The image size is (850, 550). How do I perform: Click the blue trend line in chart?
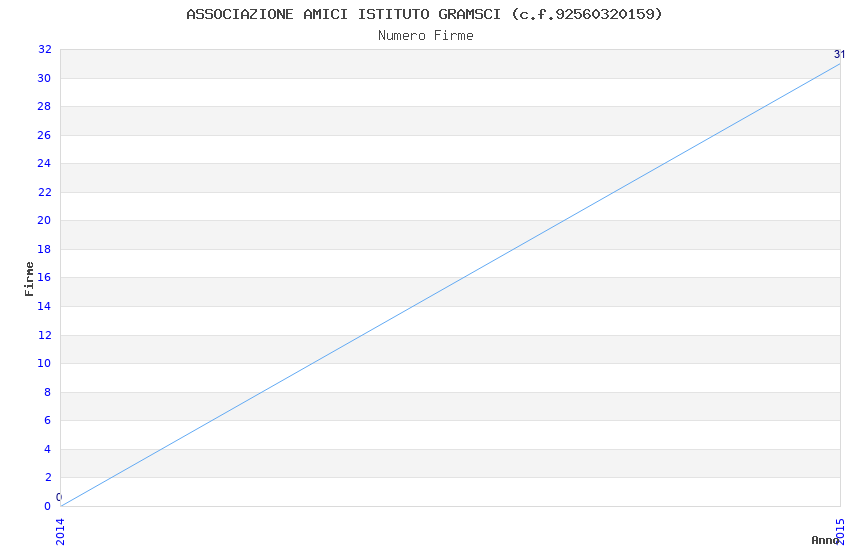450,285
